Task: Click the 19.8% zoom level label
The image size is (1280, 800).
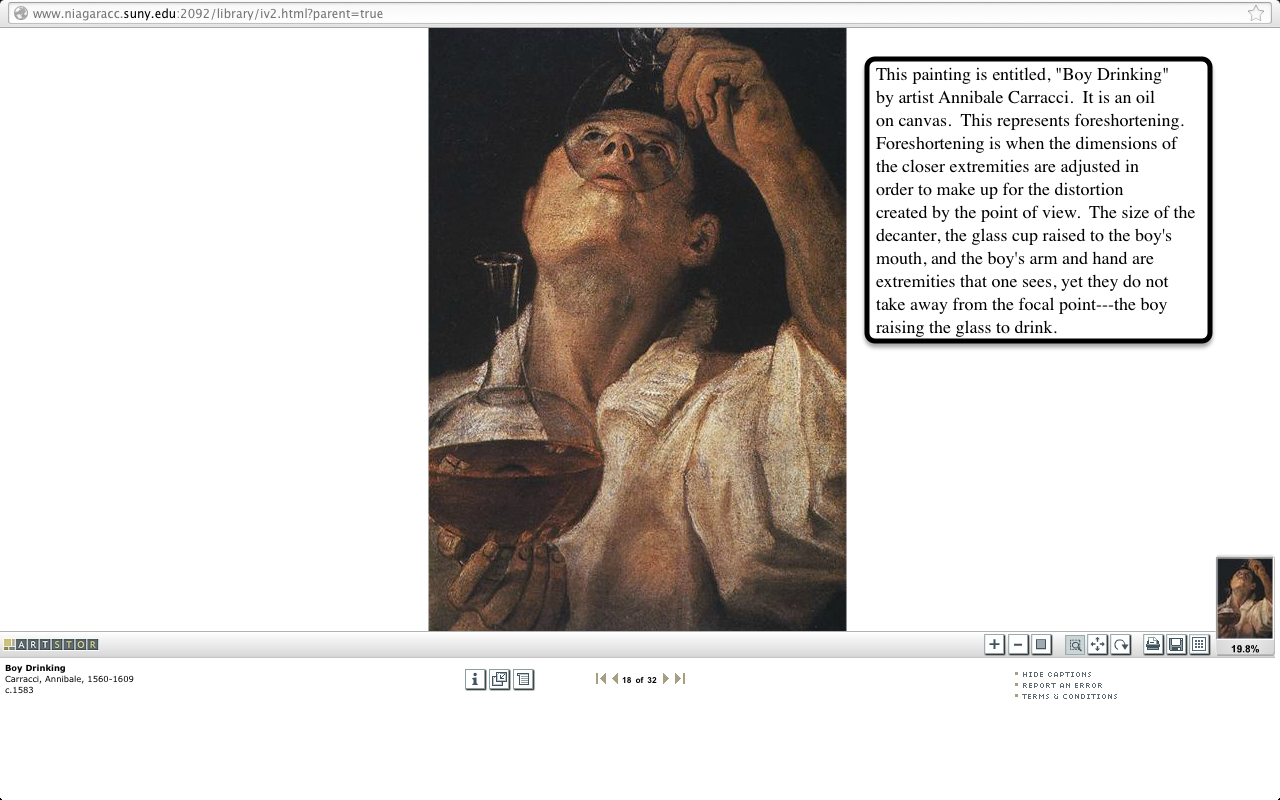Action: [1245, 649]
